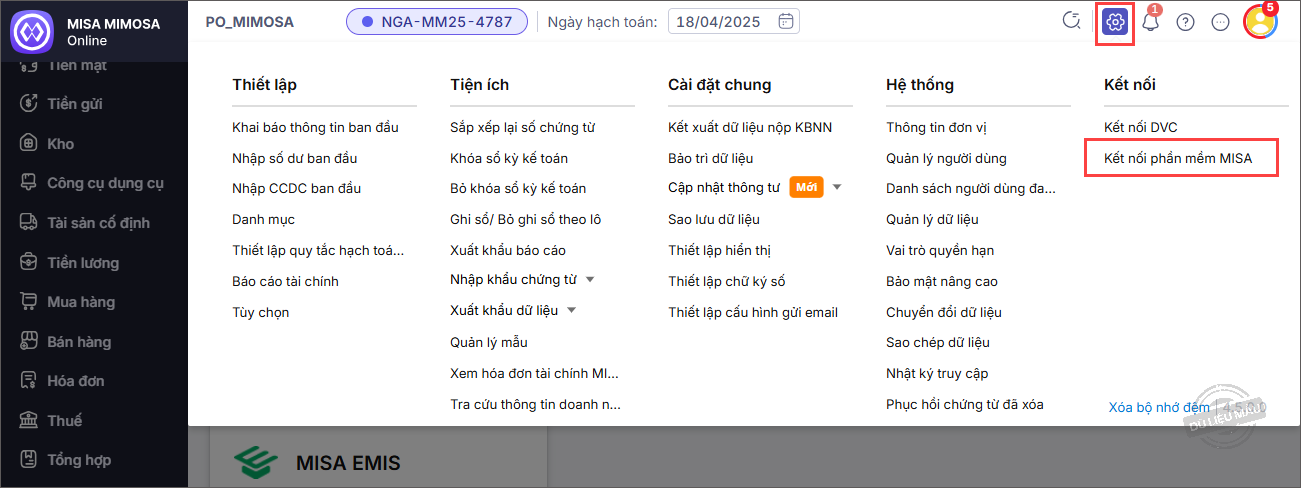Image resolution: width=1301 pixels, height=488 pixels.
Task: Select Kết xuất dữ liệu nộp KBNN
Action: tap(750, 127)
